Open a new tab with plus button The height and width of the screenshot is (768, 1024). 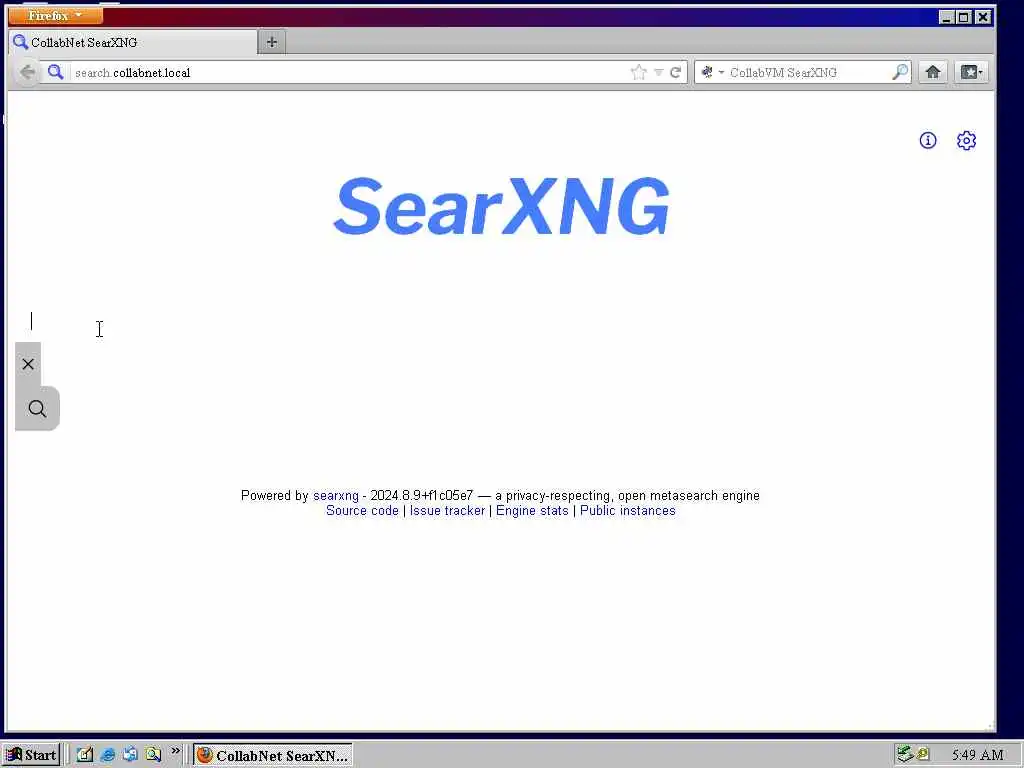click(x=272, y=42)
